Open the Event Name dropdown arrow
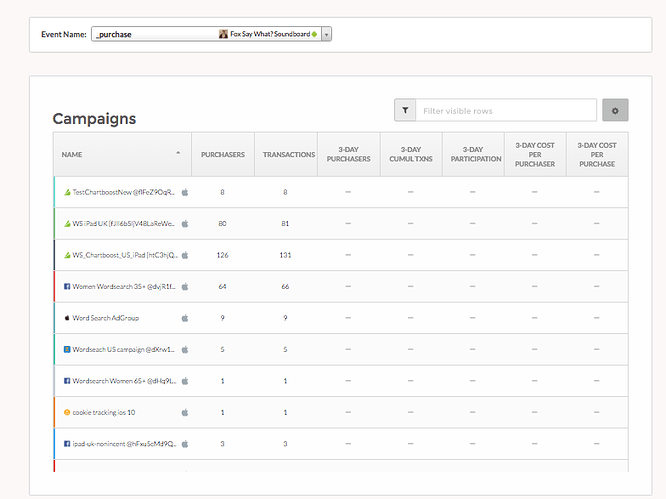The image size is (666, 499). (326, 34)
